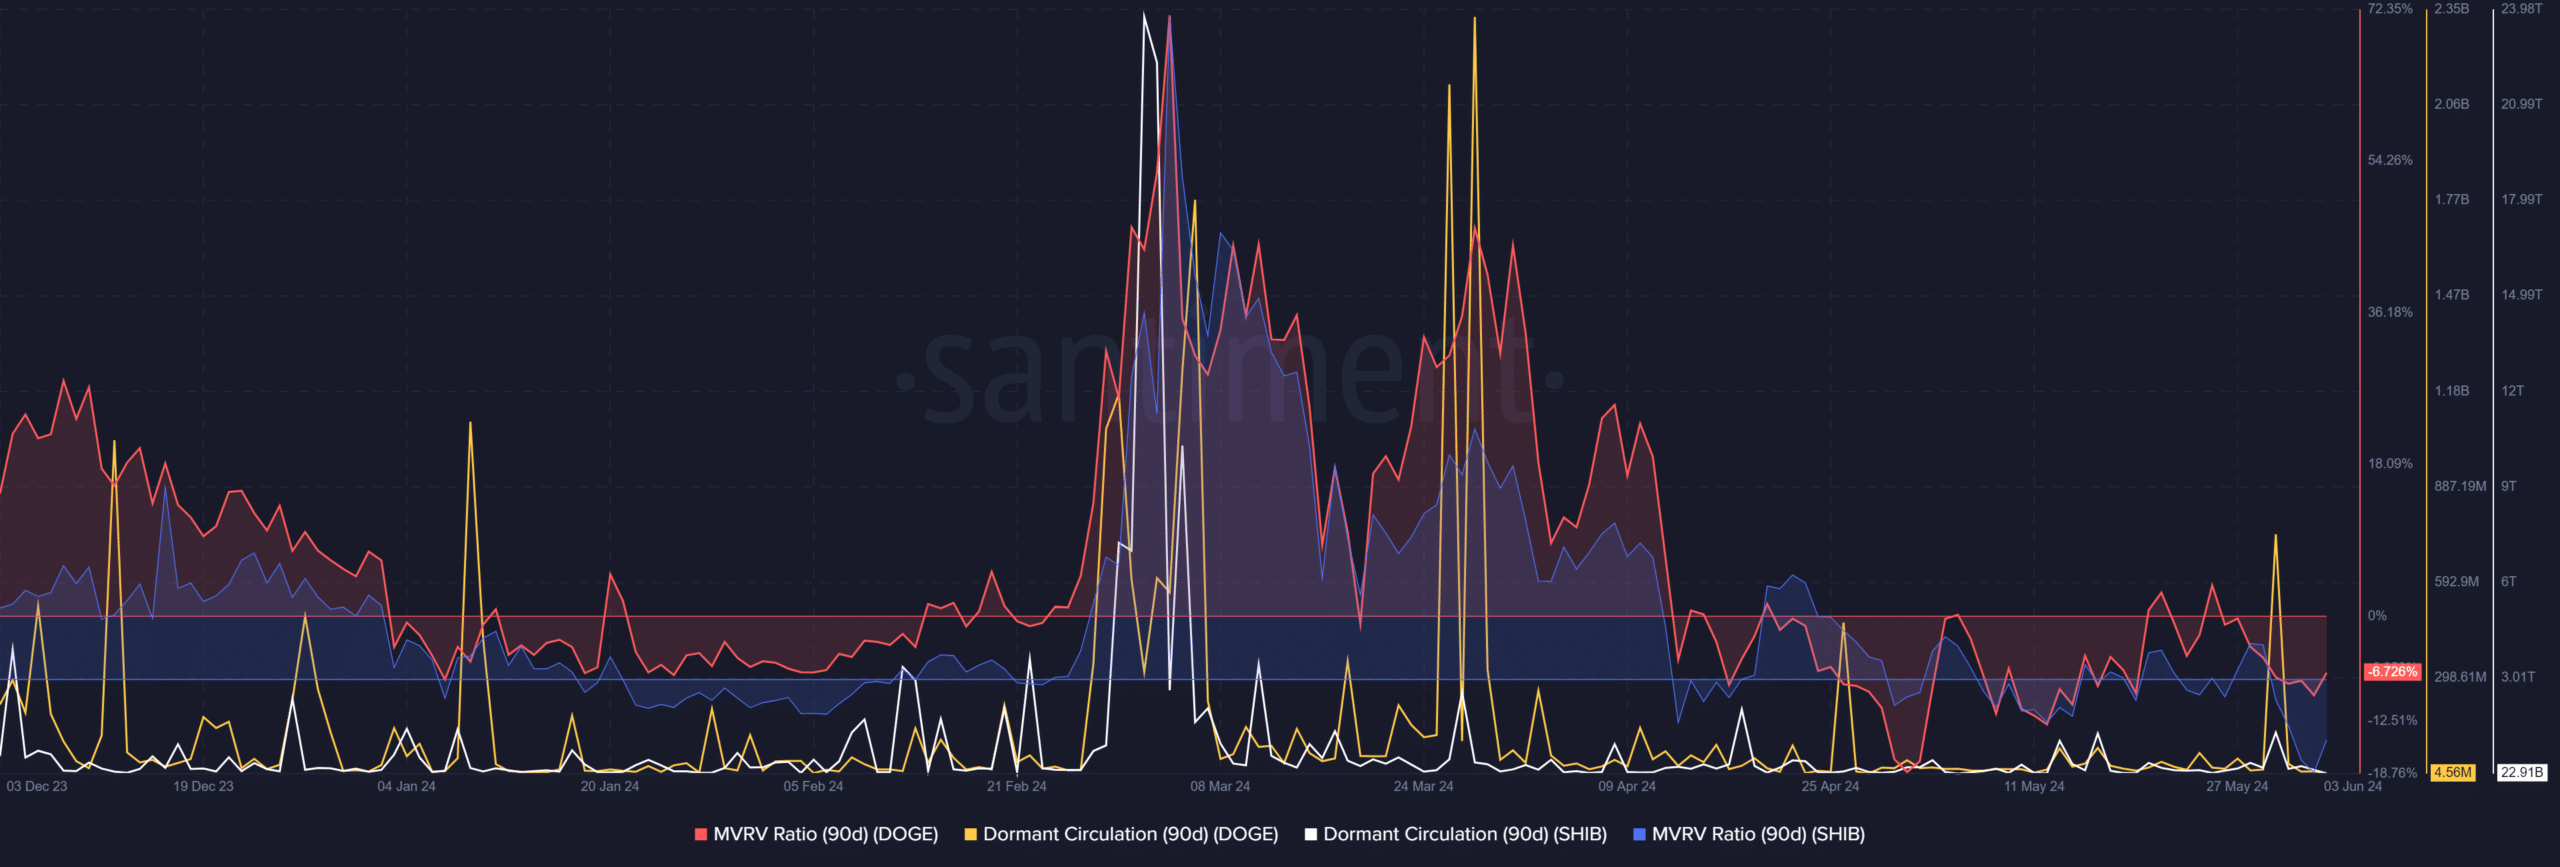Click the white 22.91B current value badge

2521,772
